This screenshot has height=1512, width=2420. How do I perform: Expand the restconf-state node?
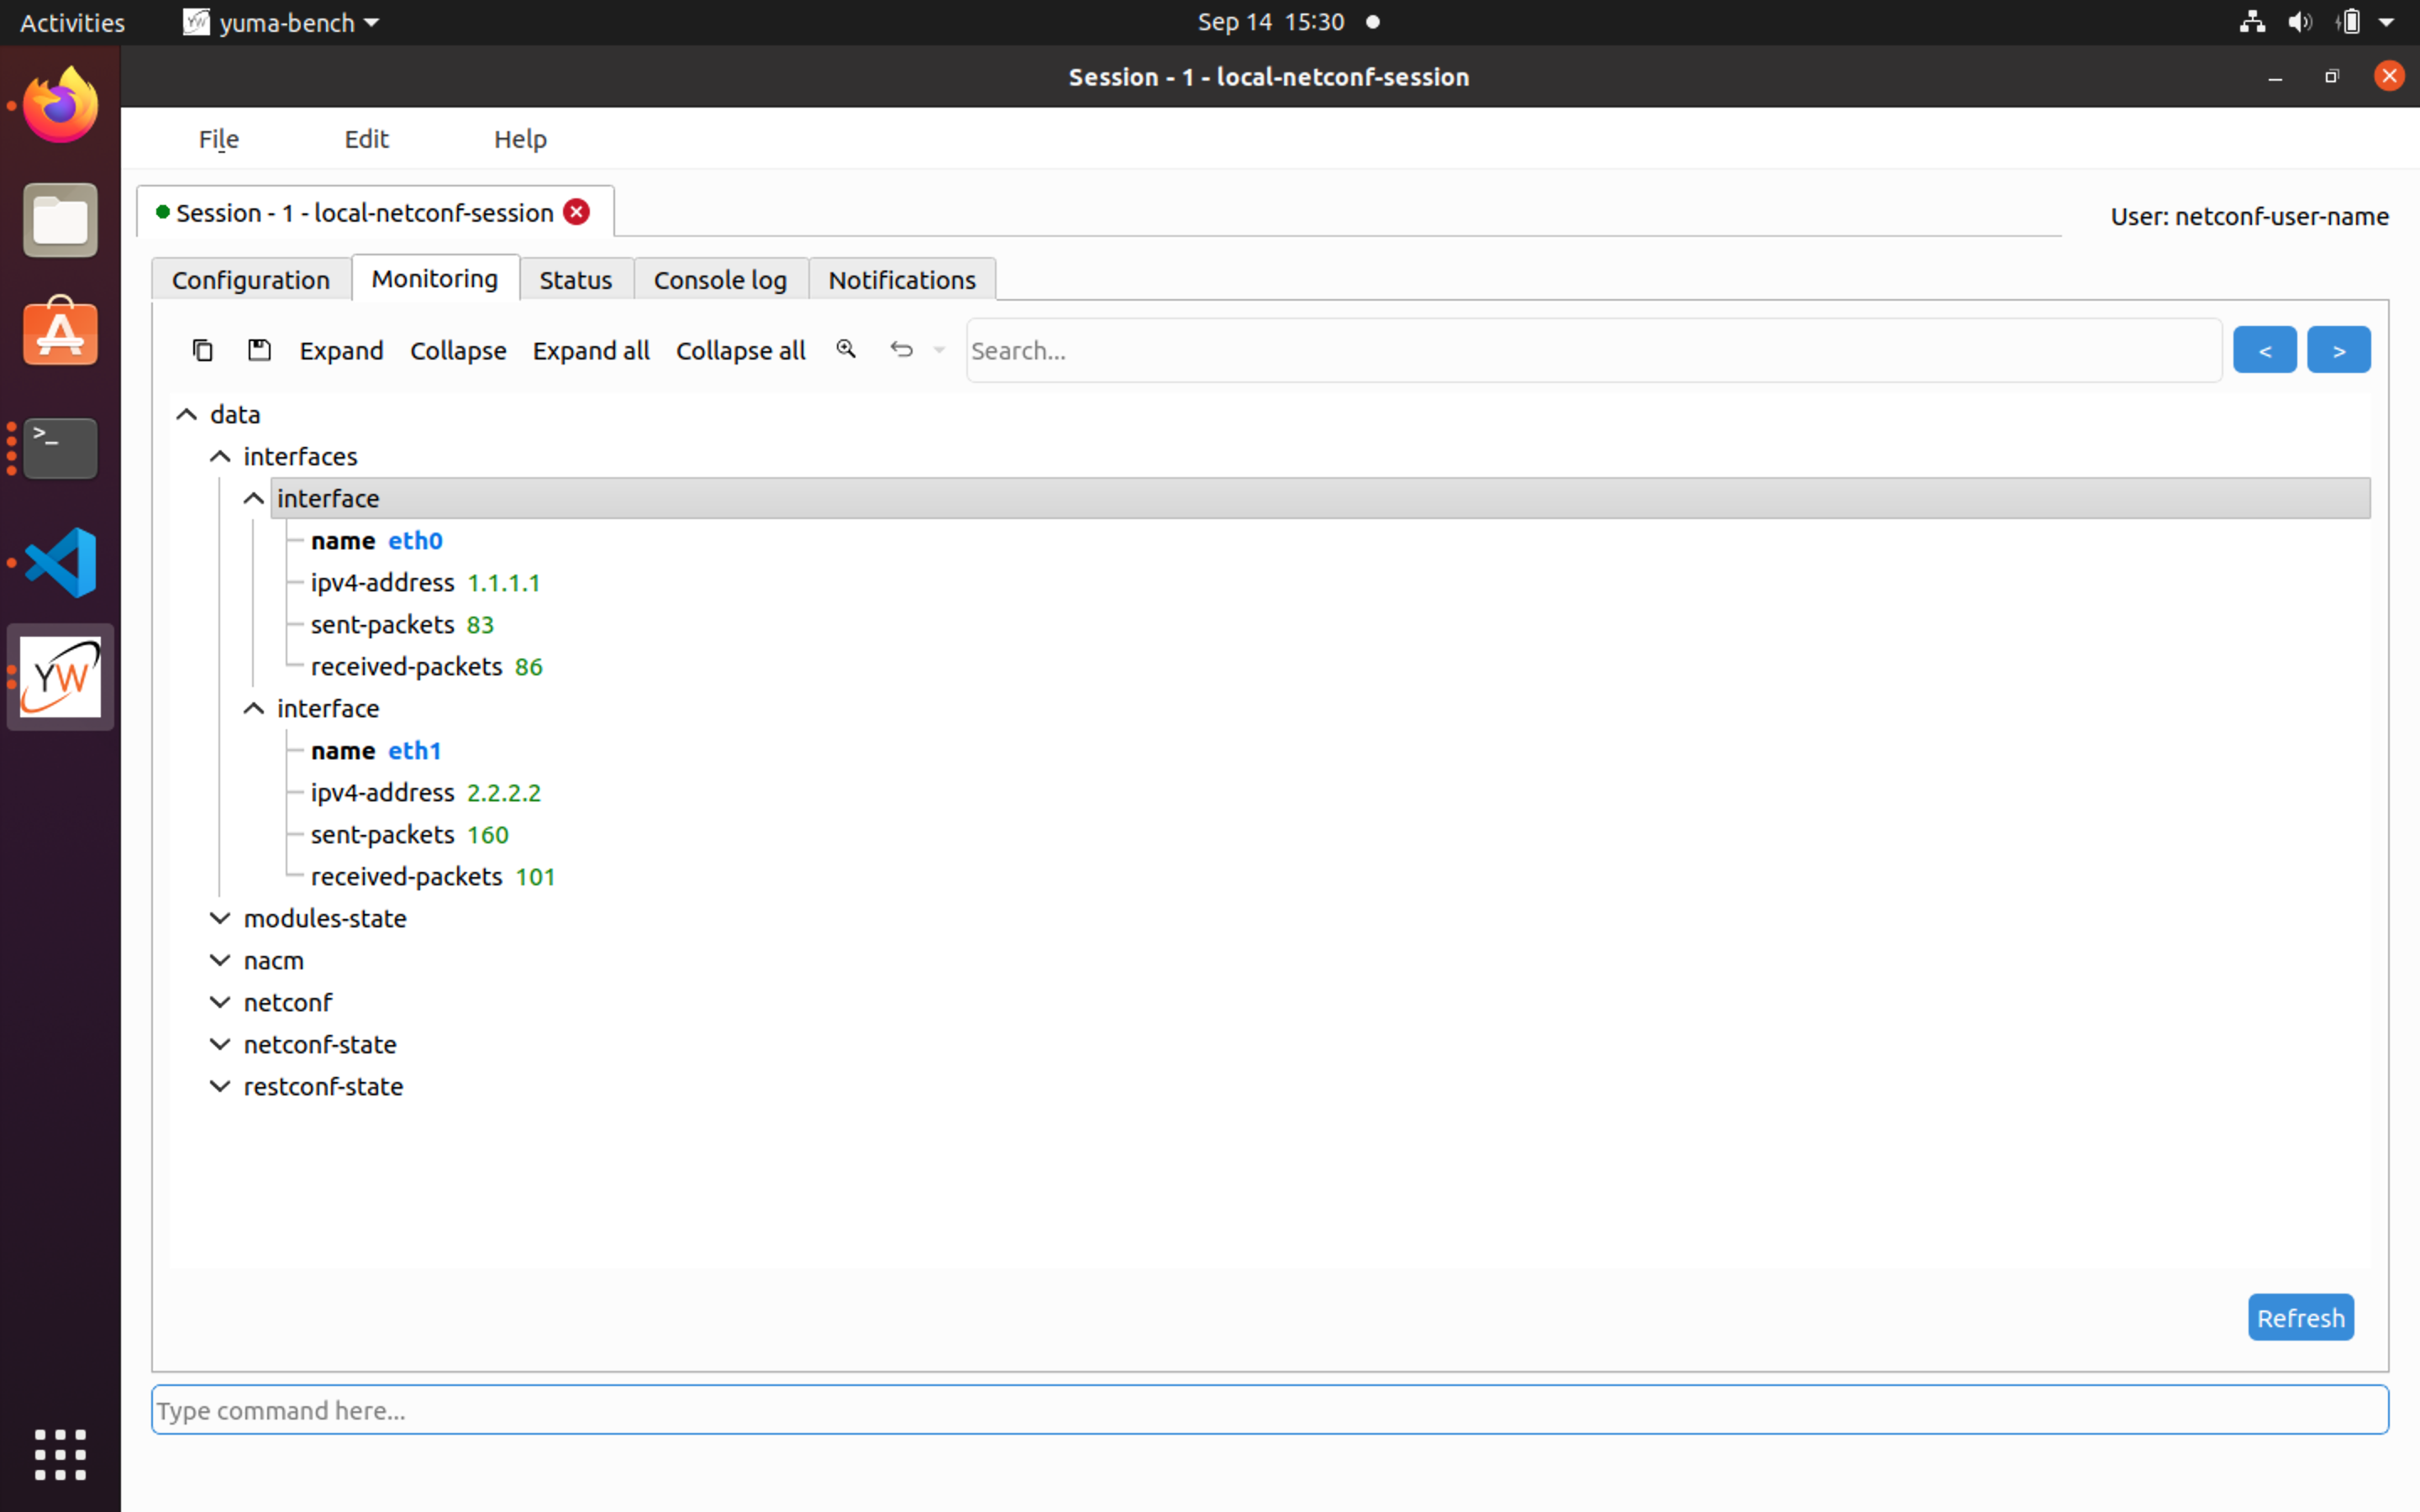[219, 1086]
